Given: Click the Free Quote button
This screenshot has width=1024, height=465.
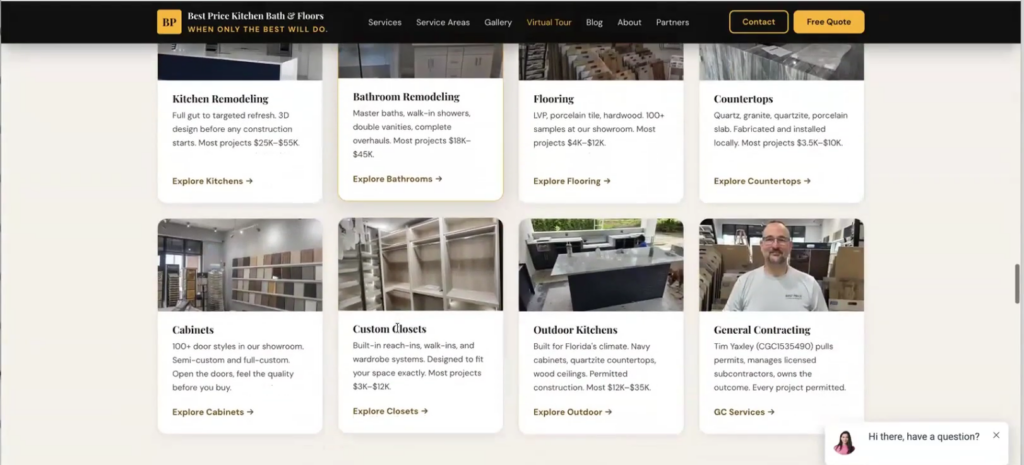Looking at the screenshot, I should tap(828, 22).
